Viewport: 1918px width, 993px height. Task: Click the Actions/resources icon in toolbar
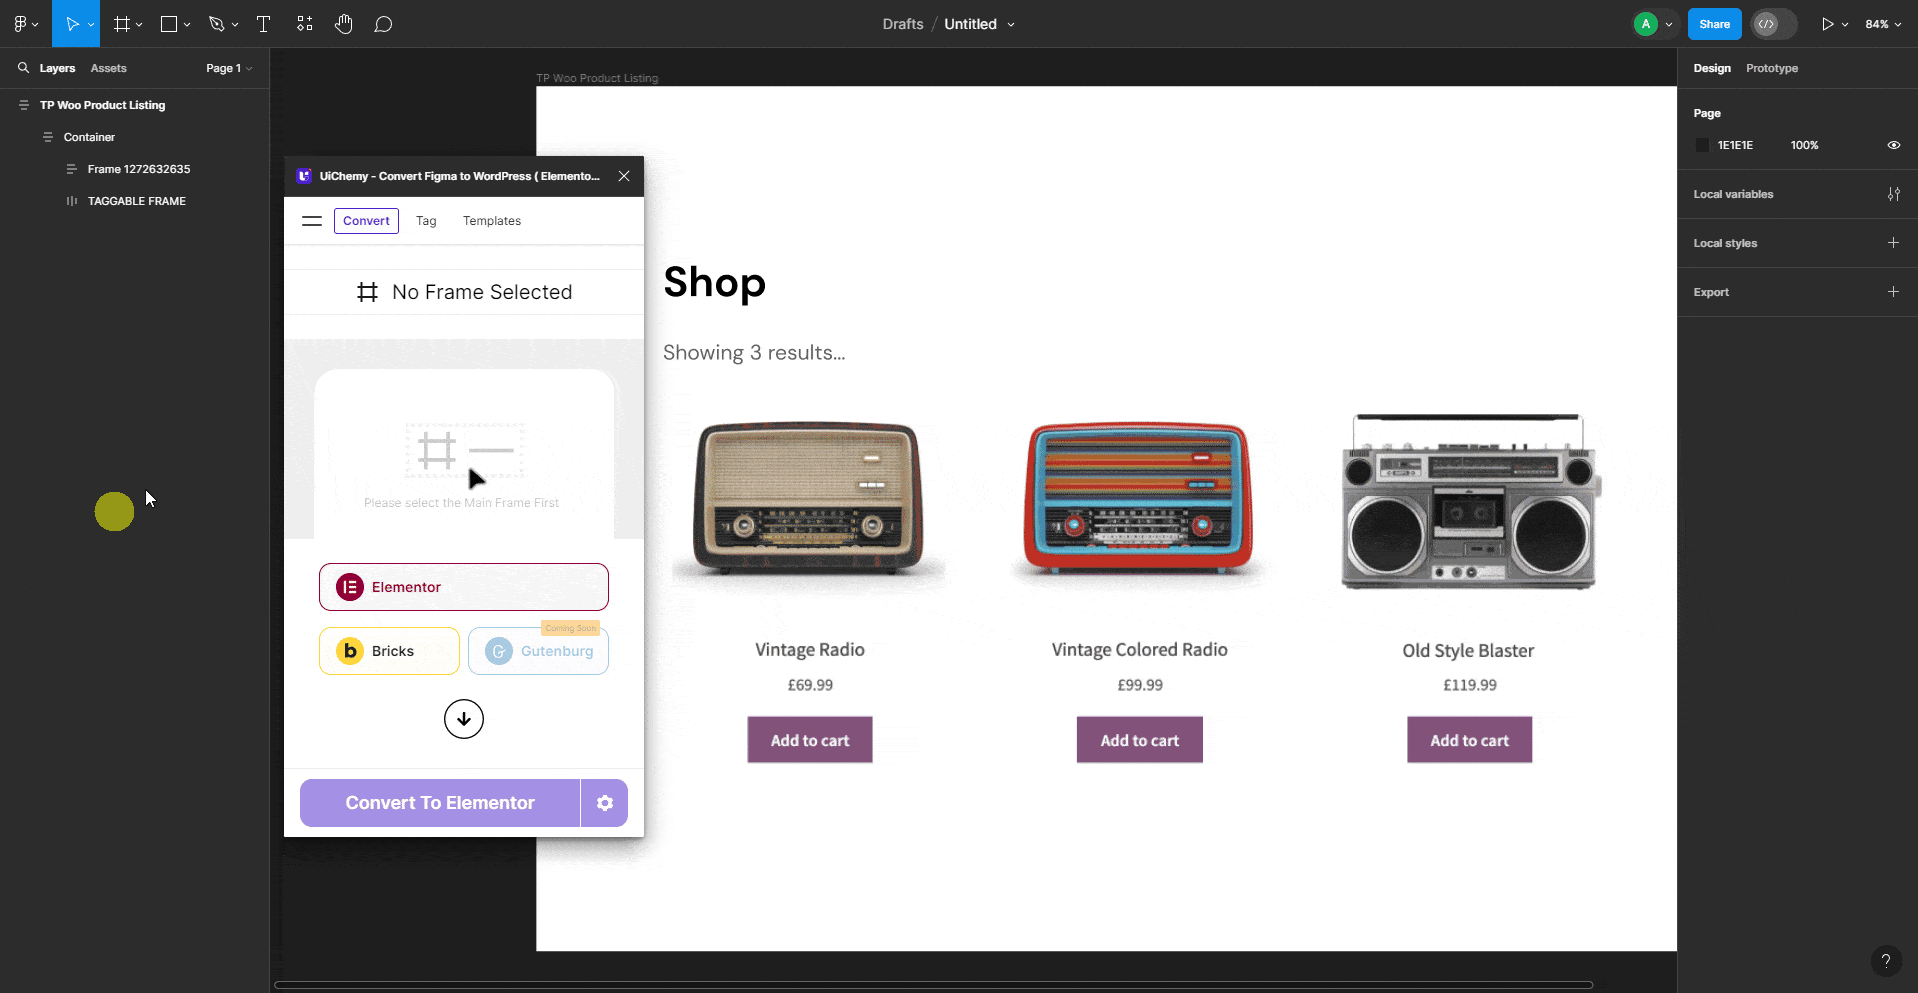pyautogui.click(x=305, y=23)
